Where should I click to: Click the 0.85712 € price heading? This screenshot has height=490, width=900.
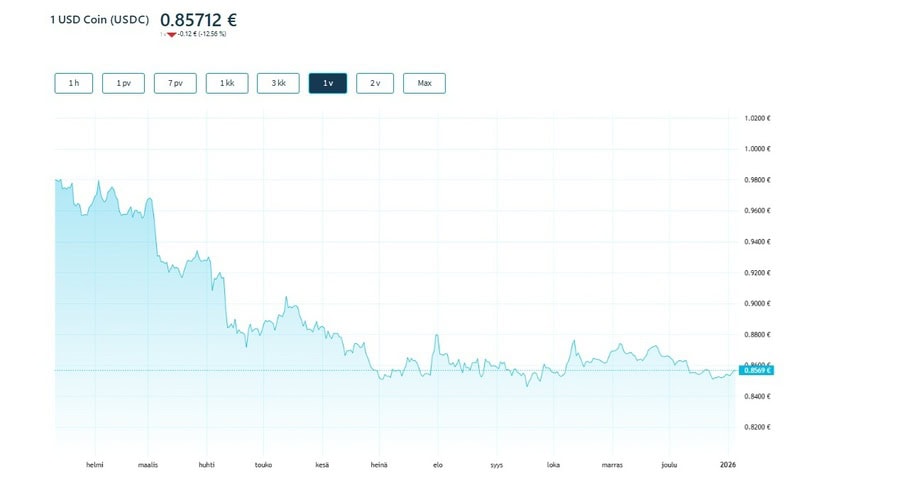click(x=199, y=18)
